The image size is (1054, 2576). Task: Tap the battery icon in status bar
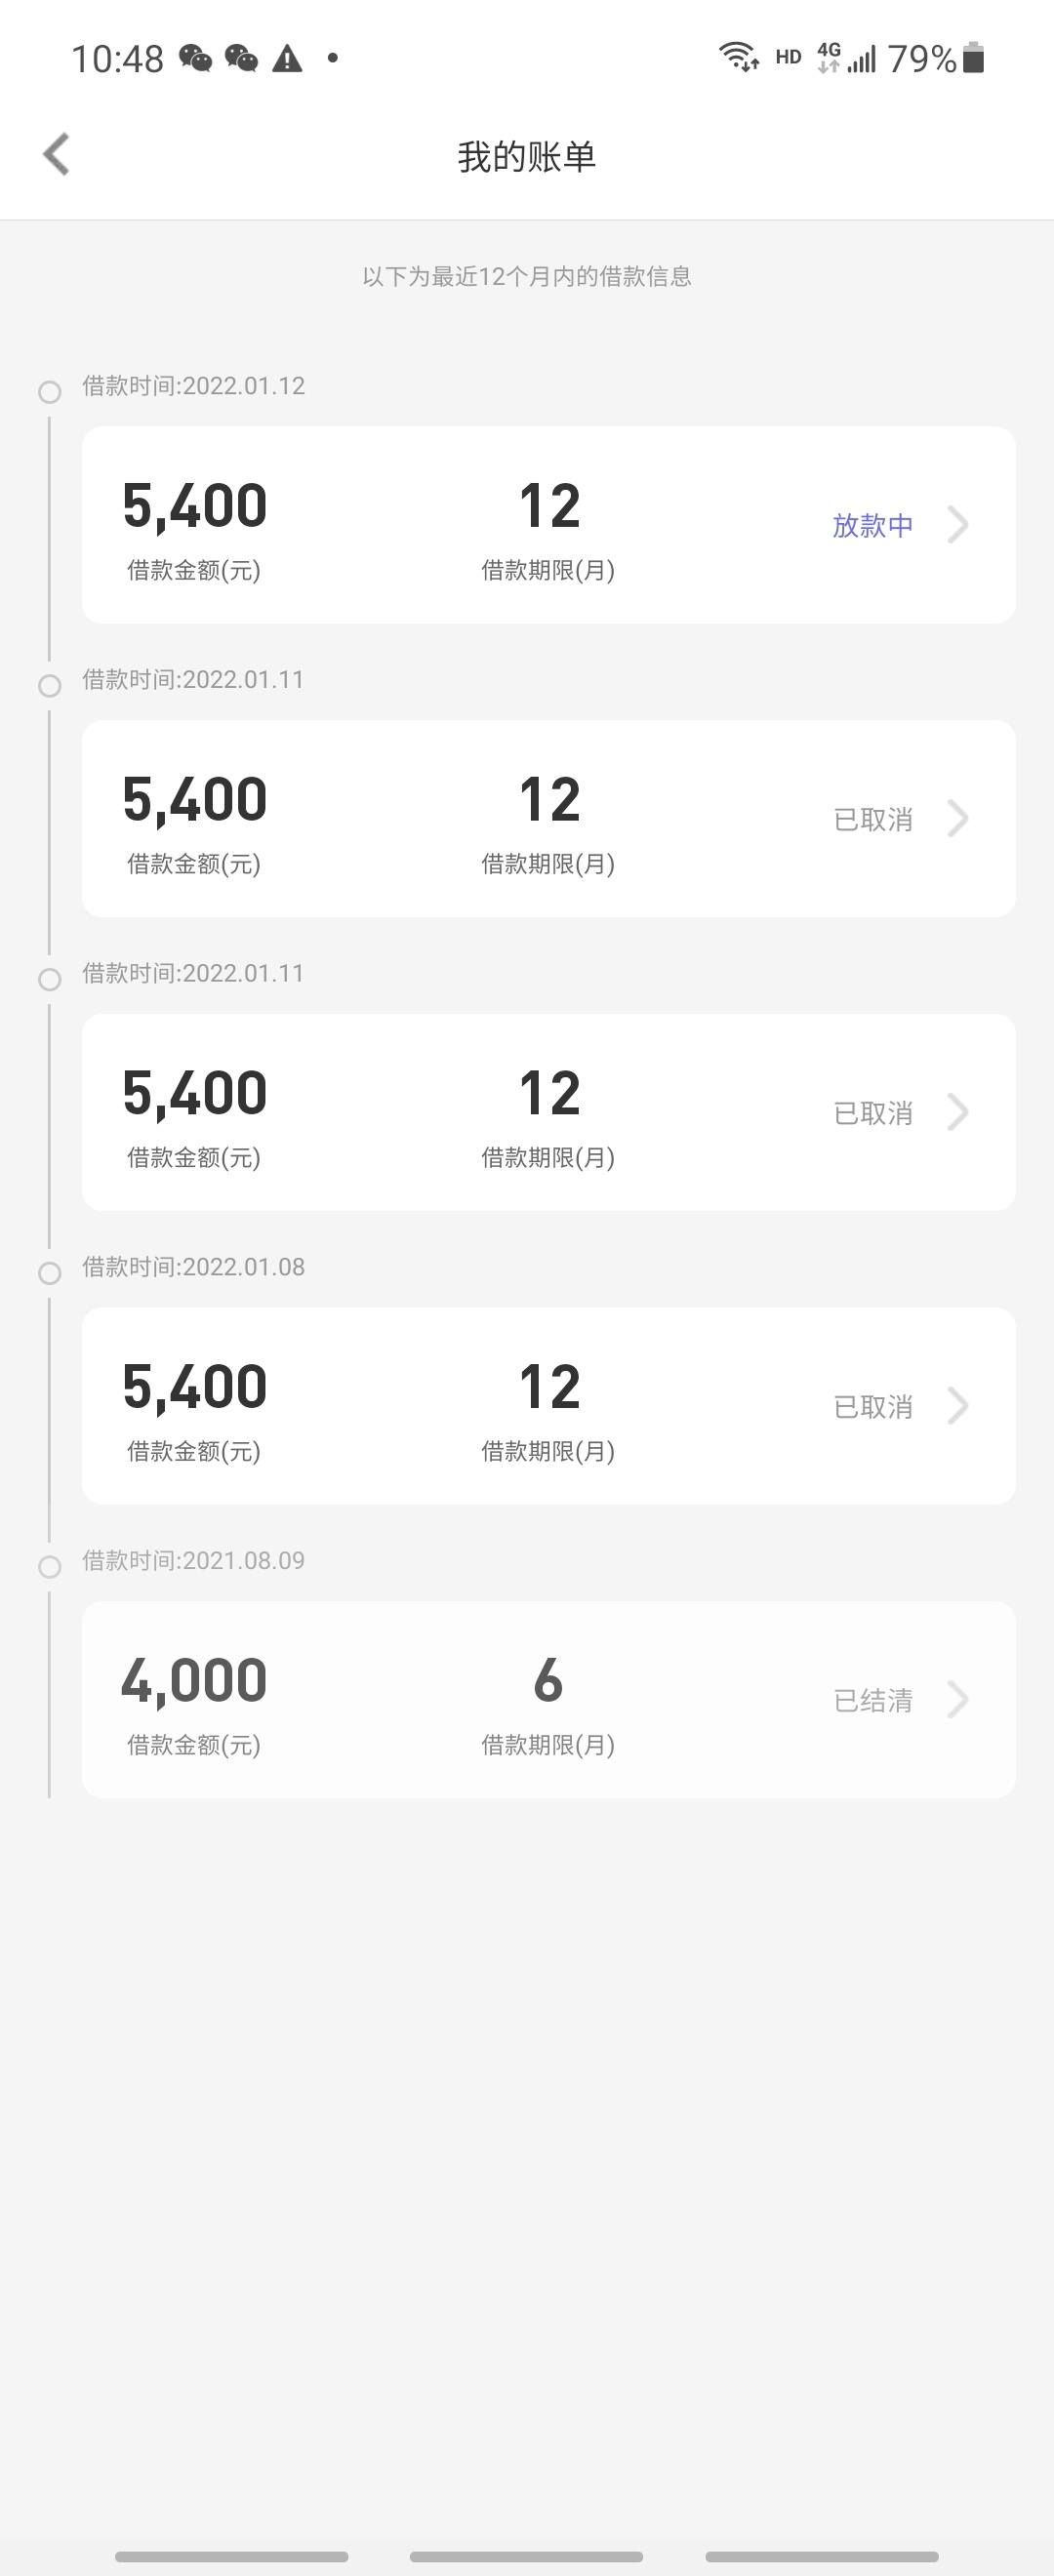[973, 58]
